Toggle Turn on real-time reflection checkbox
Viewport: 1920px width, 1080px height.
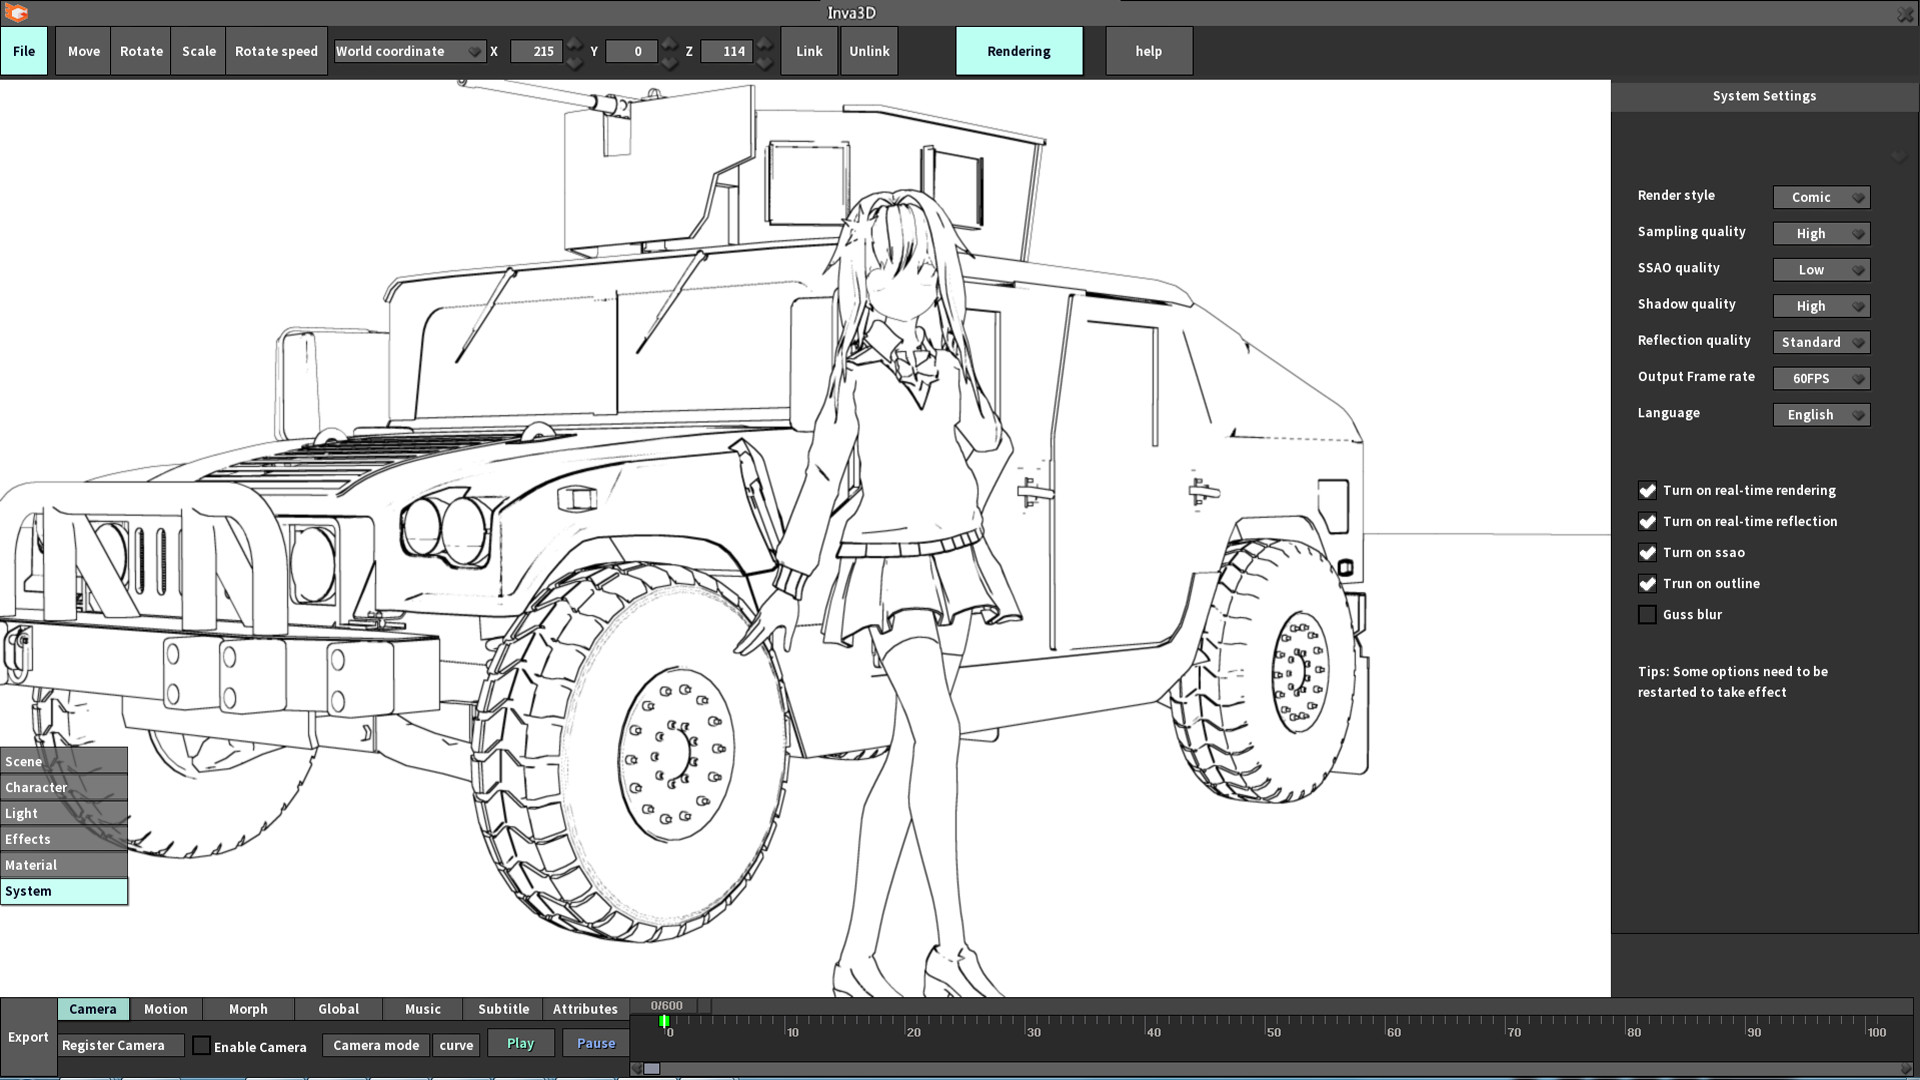click(1647, 521)
